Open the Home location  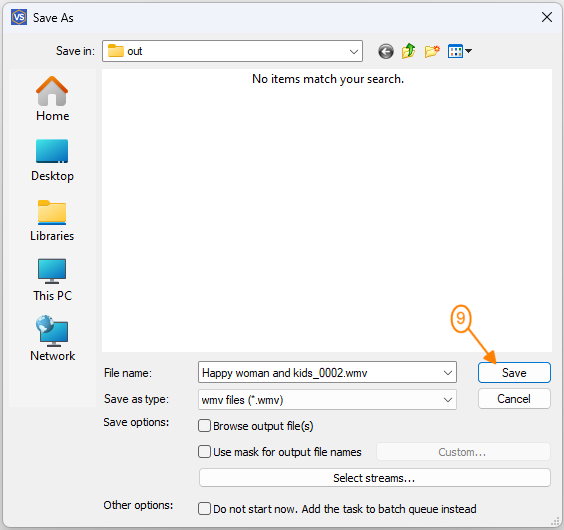52,99
